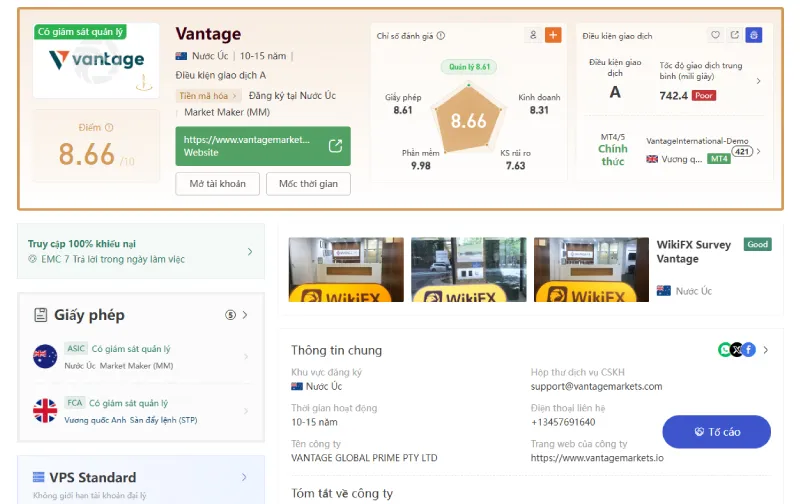Click the EMC icon in complaints banner
800x504 pixels.
[32, 259]
